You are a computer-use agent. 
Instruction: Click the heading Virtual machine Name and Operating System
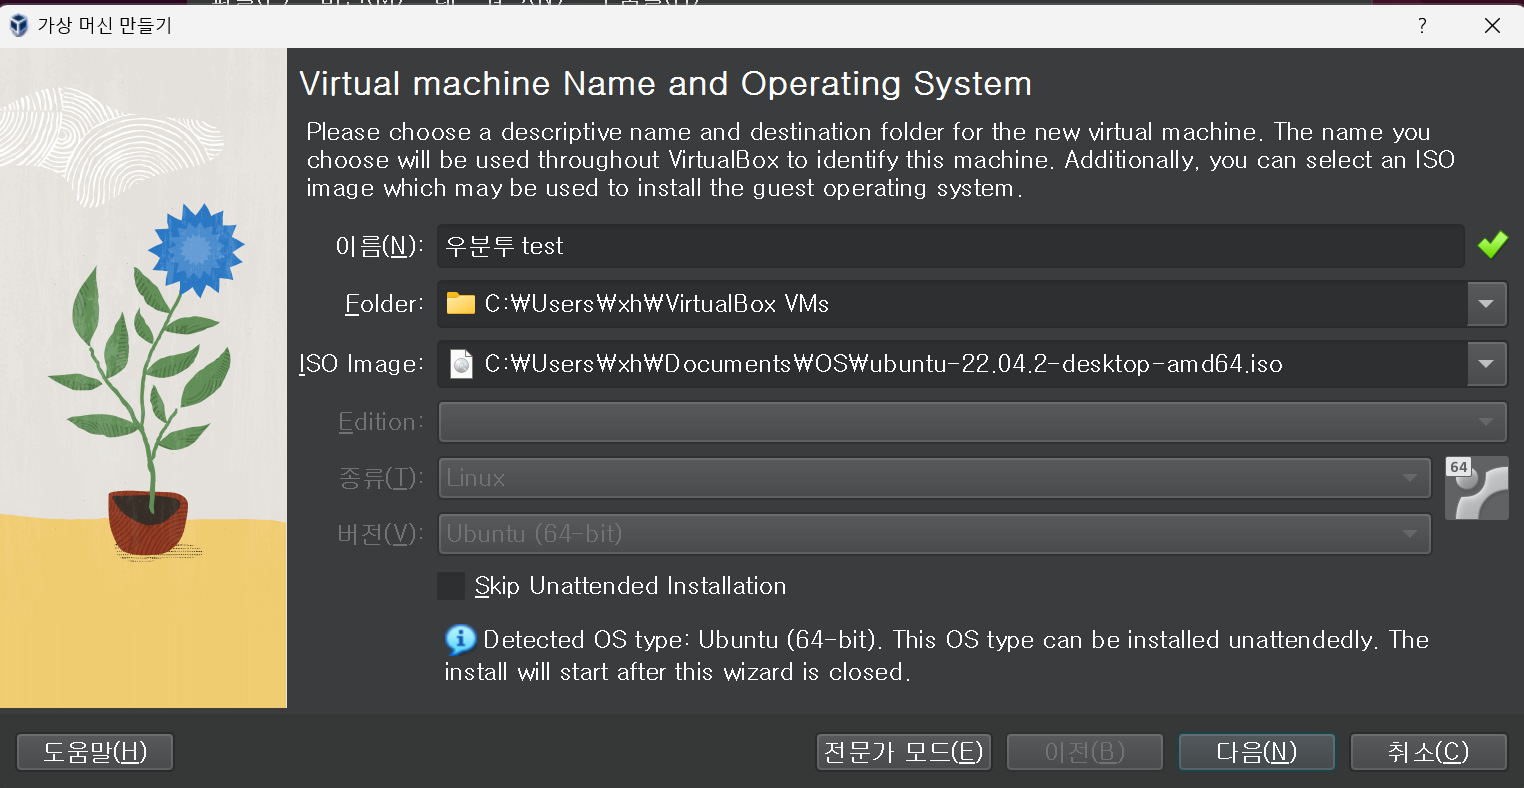point(665,84)
